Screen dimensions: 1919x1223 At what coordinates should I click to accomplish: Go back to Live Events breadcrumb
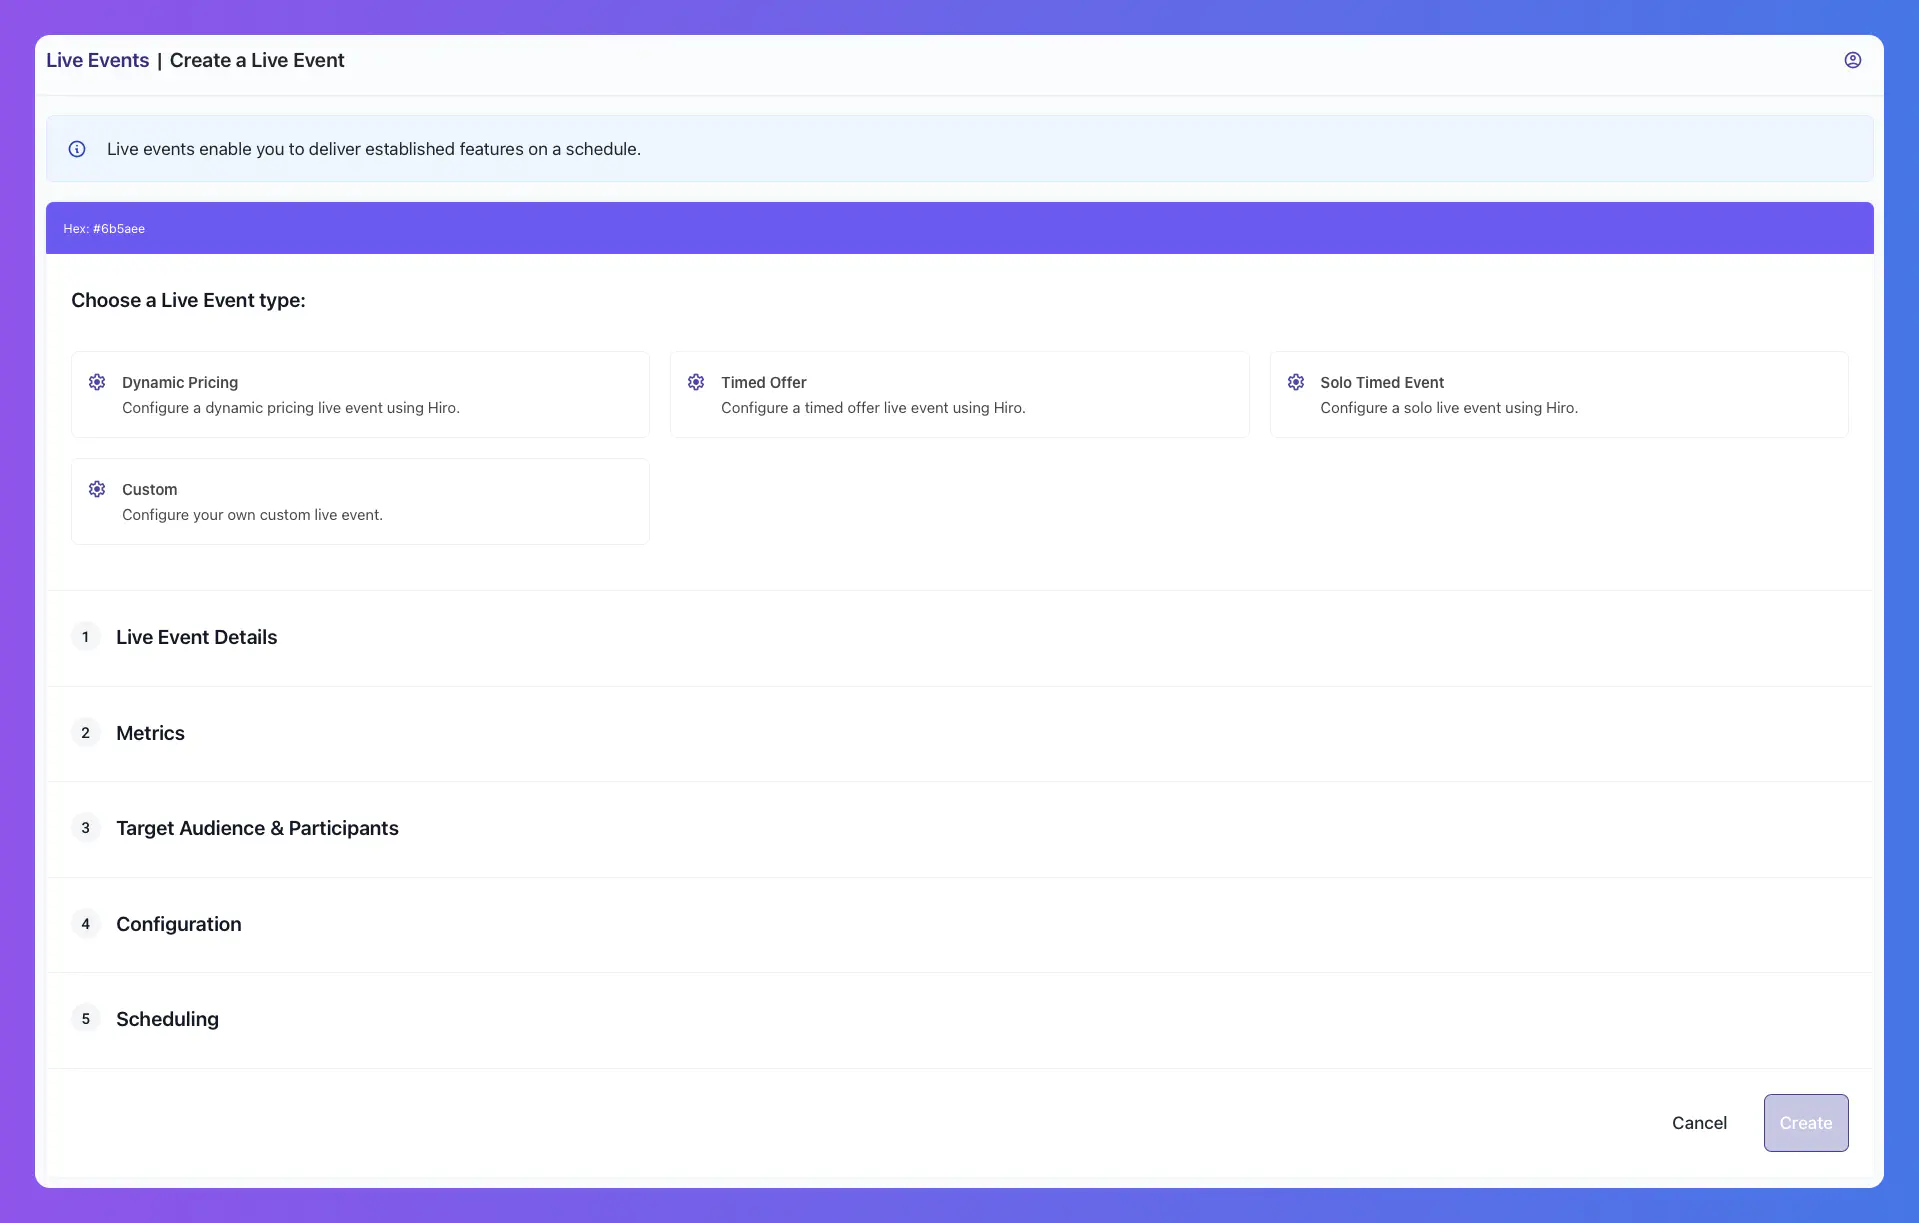coord(97,60)
